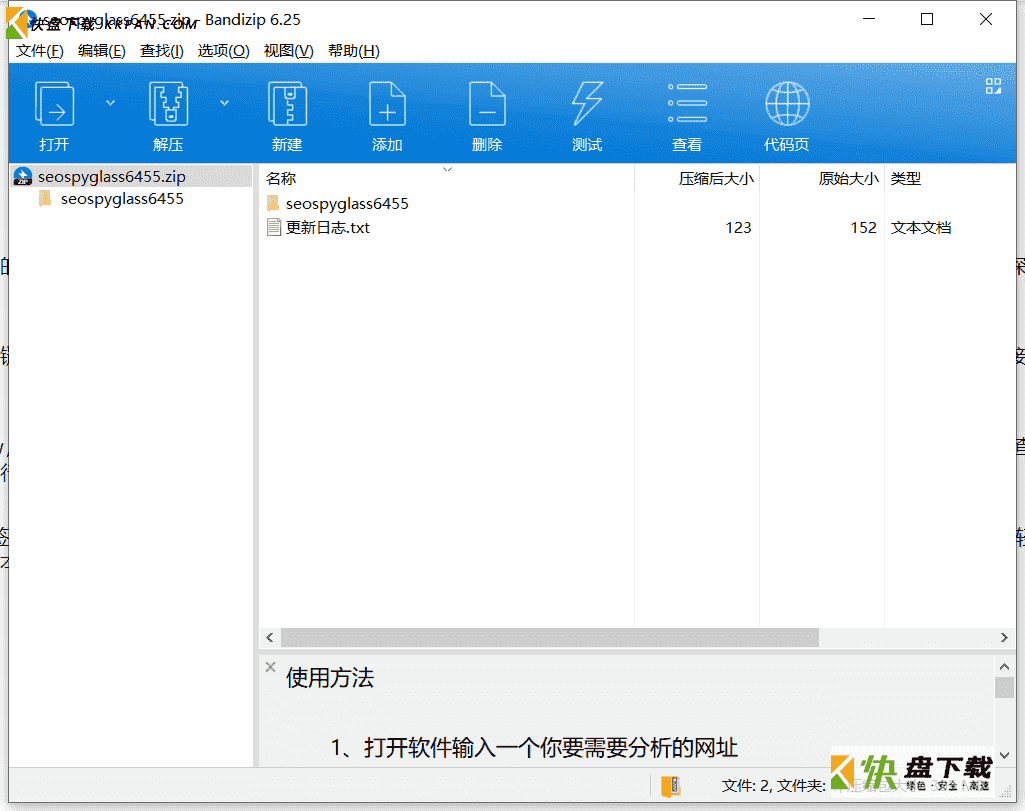Minimize the Bandizip window

coord(869,19)
